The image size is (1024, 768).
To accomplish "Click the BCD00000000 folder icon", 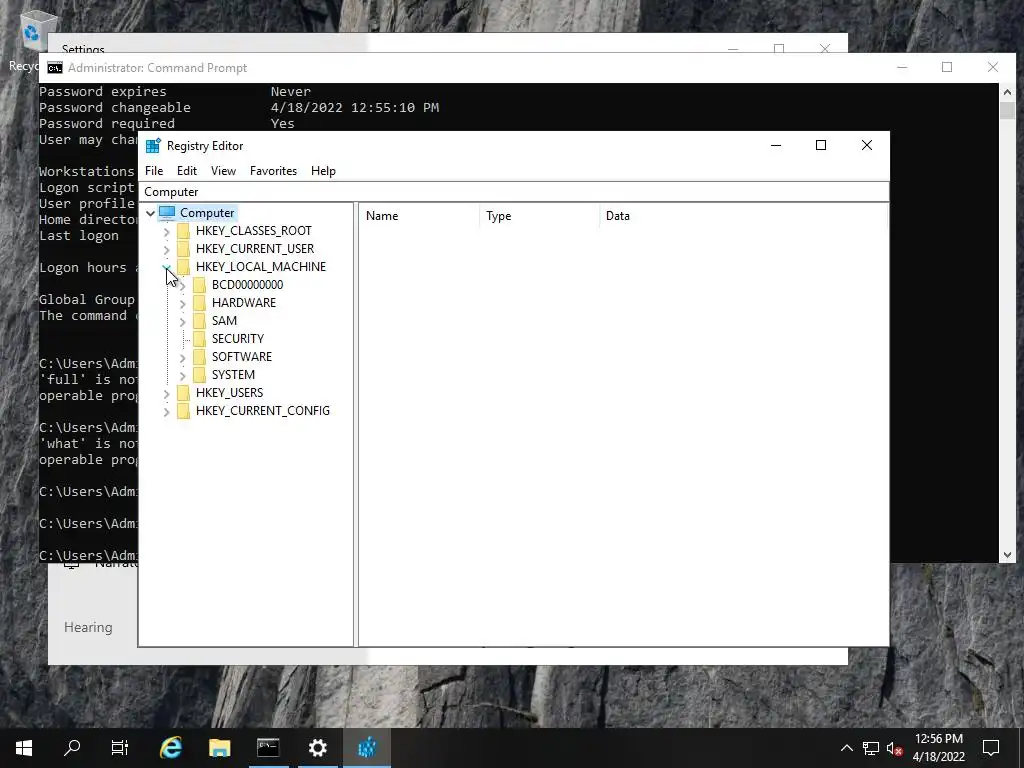I will point(199,285).
